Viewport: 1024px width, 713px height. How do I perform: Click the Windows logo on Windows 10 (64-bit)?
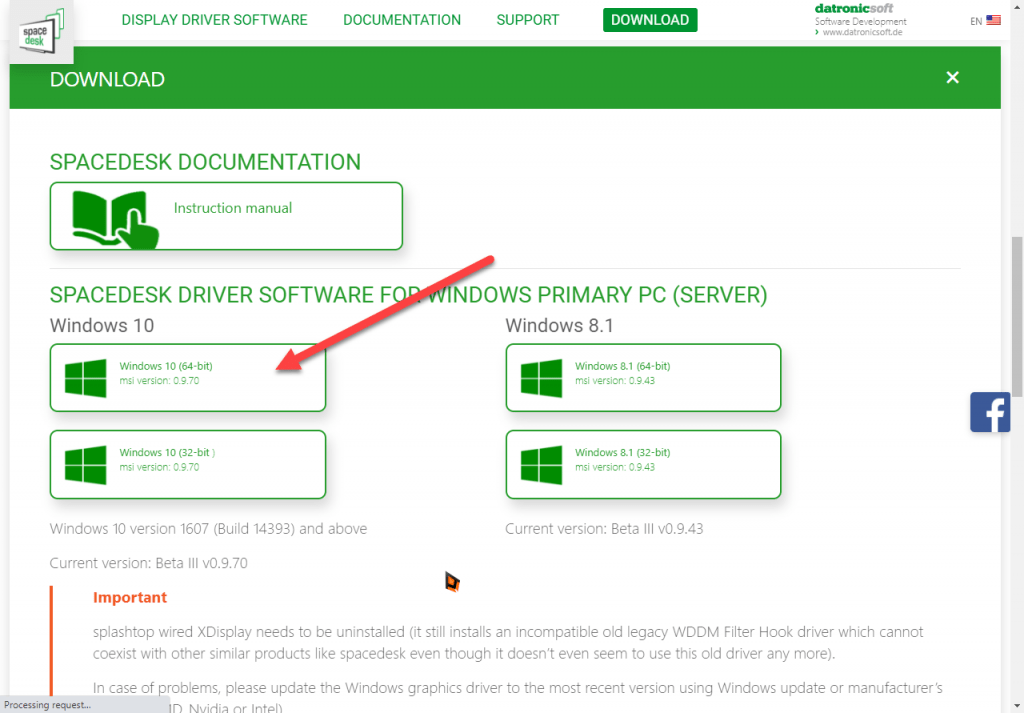pos(84,377)
